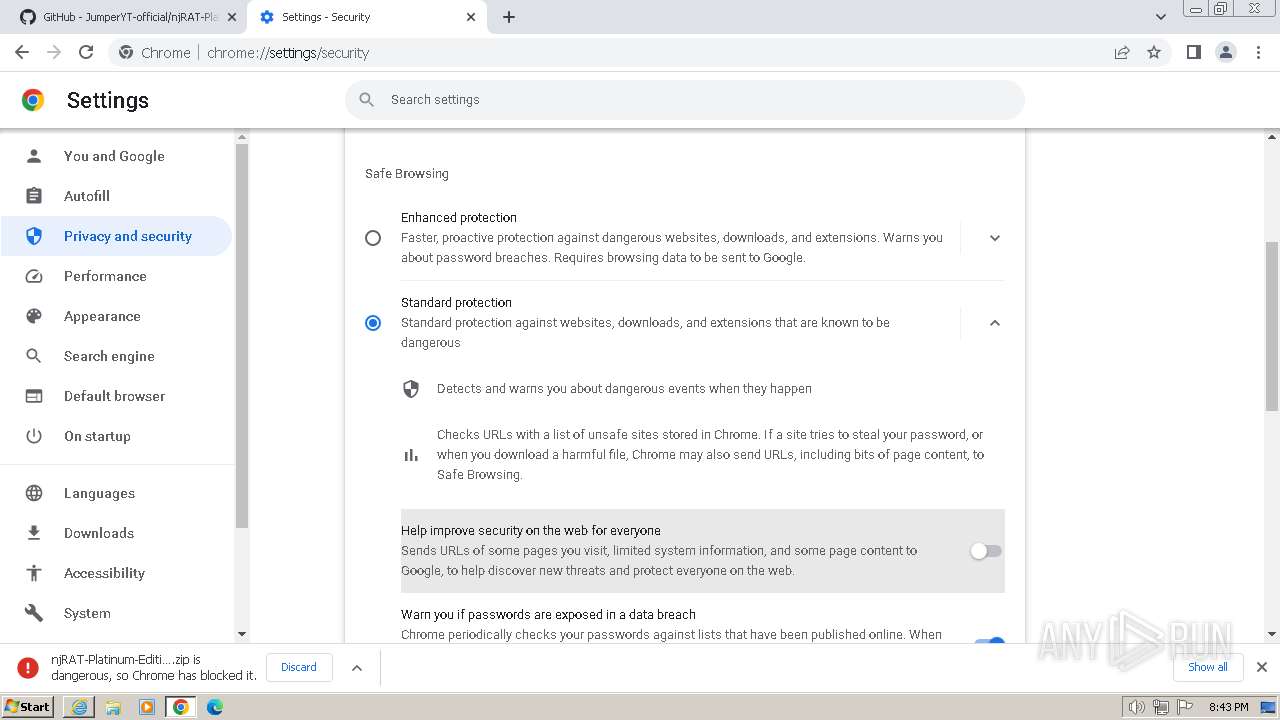Expand Enhanced protection details

995,238
